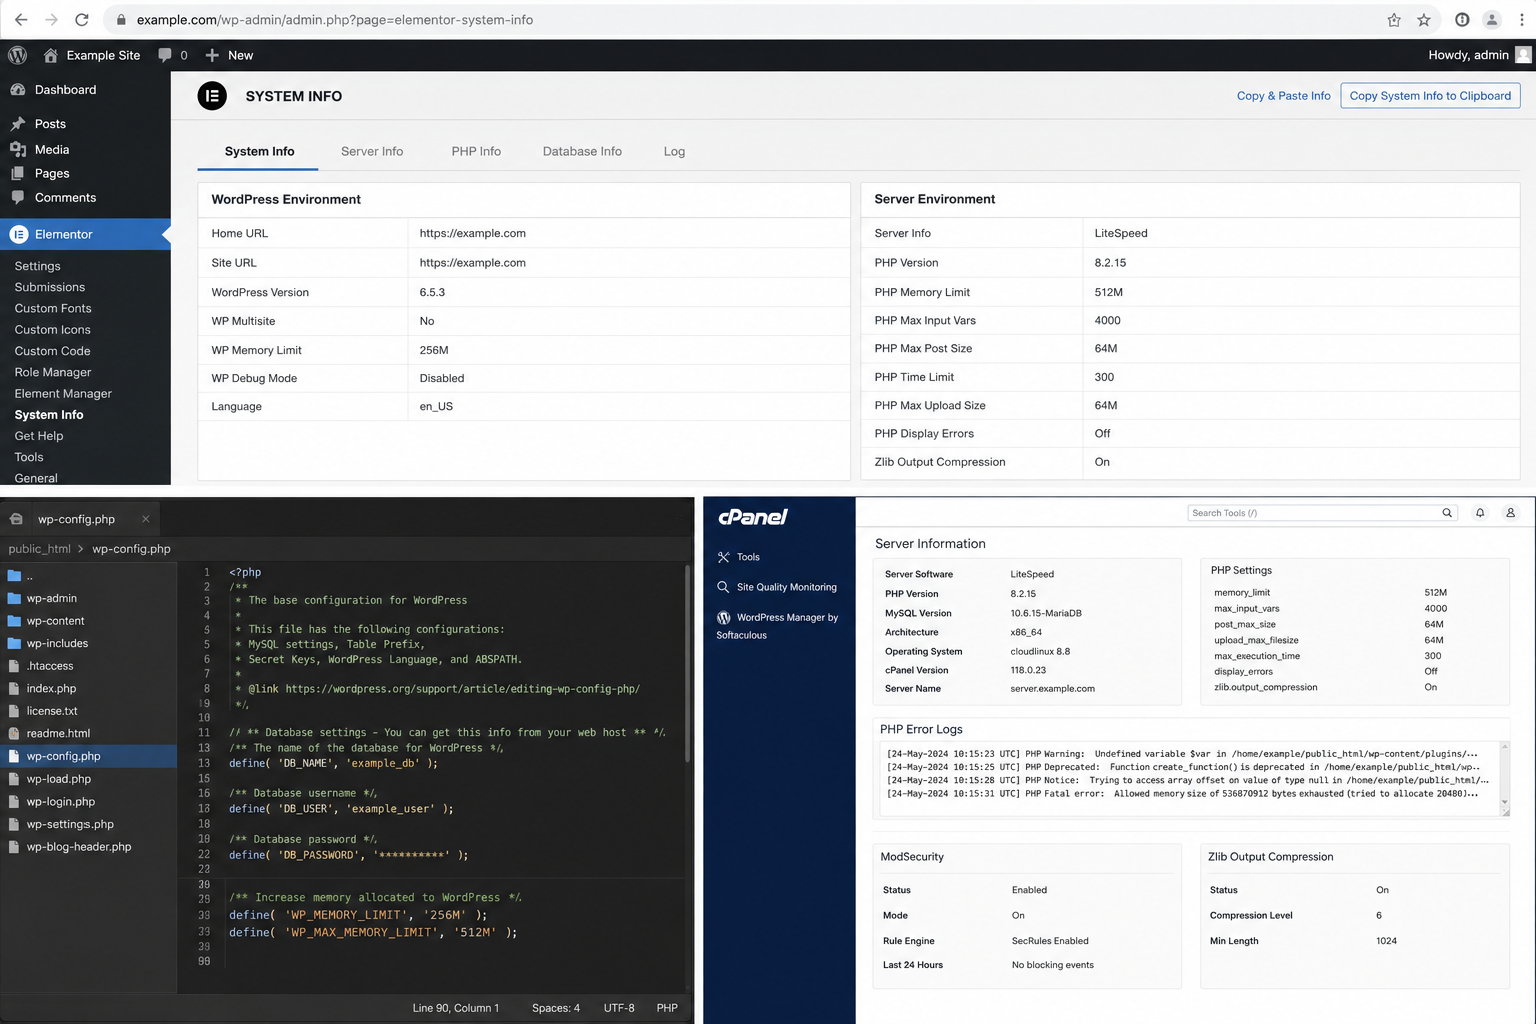Open Submissions in the Elementor submenu
The image size is (1536, 1024).
click(50, 287)
